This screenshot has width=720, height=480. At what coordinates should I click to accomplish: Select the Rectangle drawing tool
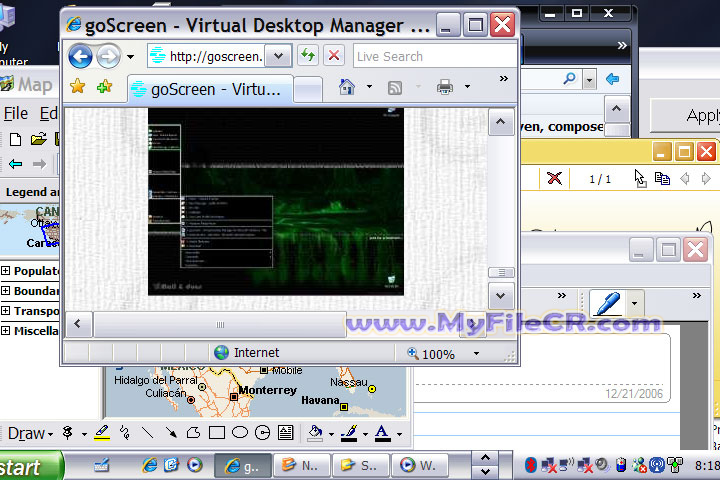[x=217, y=433]
